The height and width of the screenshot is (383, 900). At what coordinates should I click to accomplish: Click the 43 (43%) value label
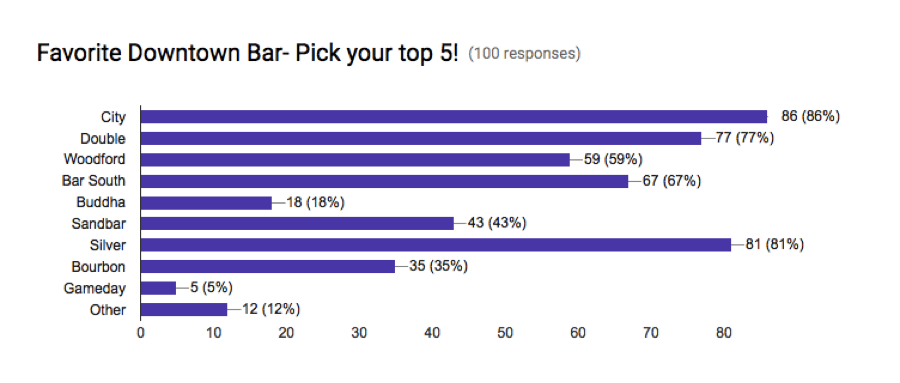point(497,224)
